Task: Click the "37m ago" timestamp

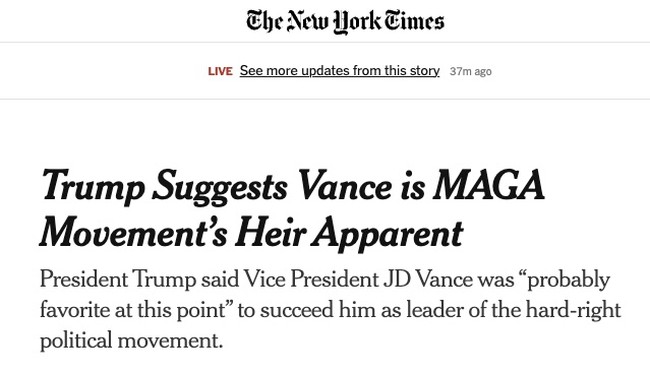Action: click(471, 71)
